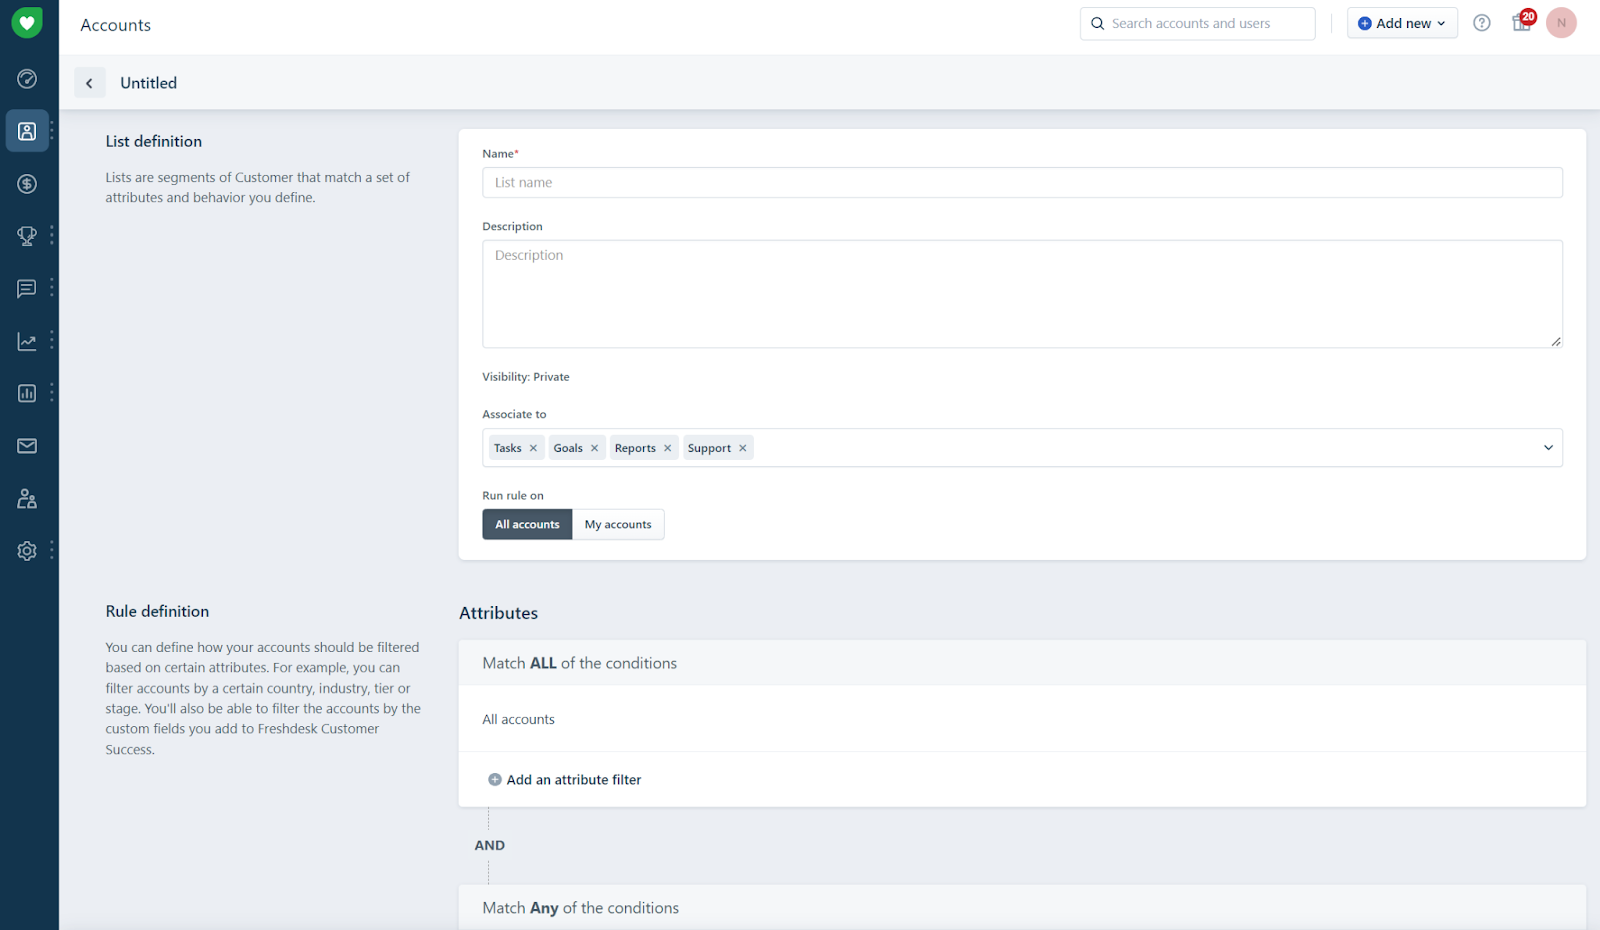1600x930 pixels.
Task: Click the Untitled list title
Action: (149, 83)
